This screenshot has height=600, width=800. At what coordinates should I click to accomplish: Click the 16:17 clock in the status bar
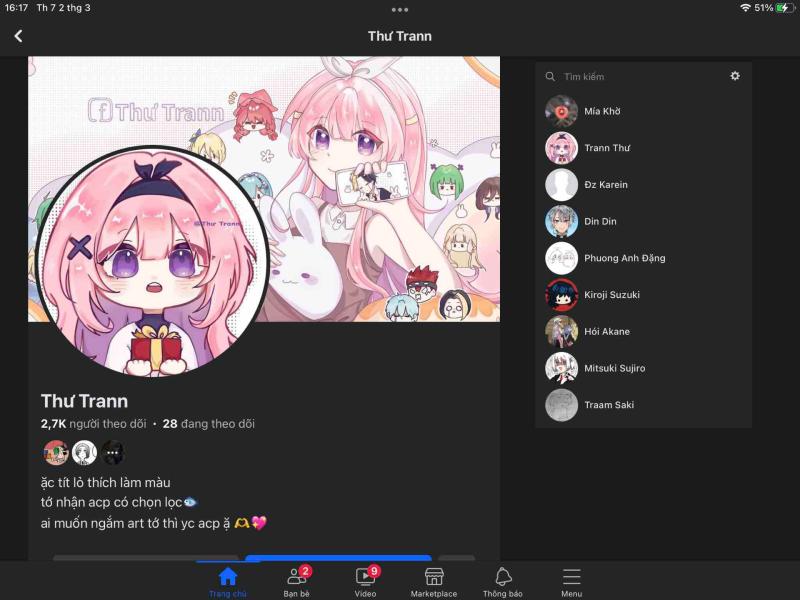point(16,8)
